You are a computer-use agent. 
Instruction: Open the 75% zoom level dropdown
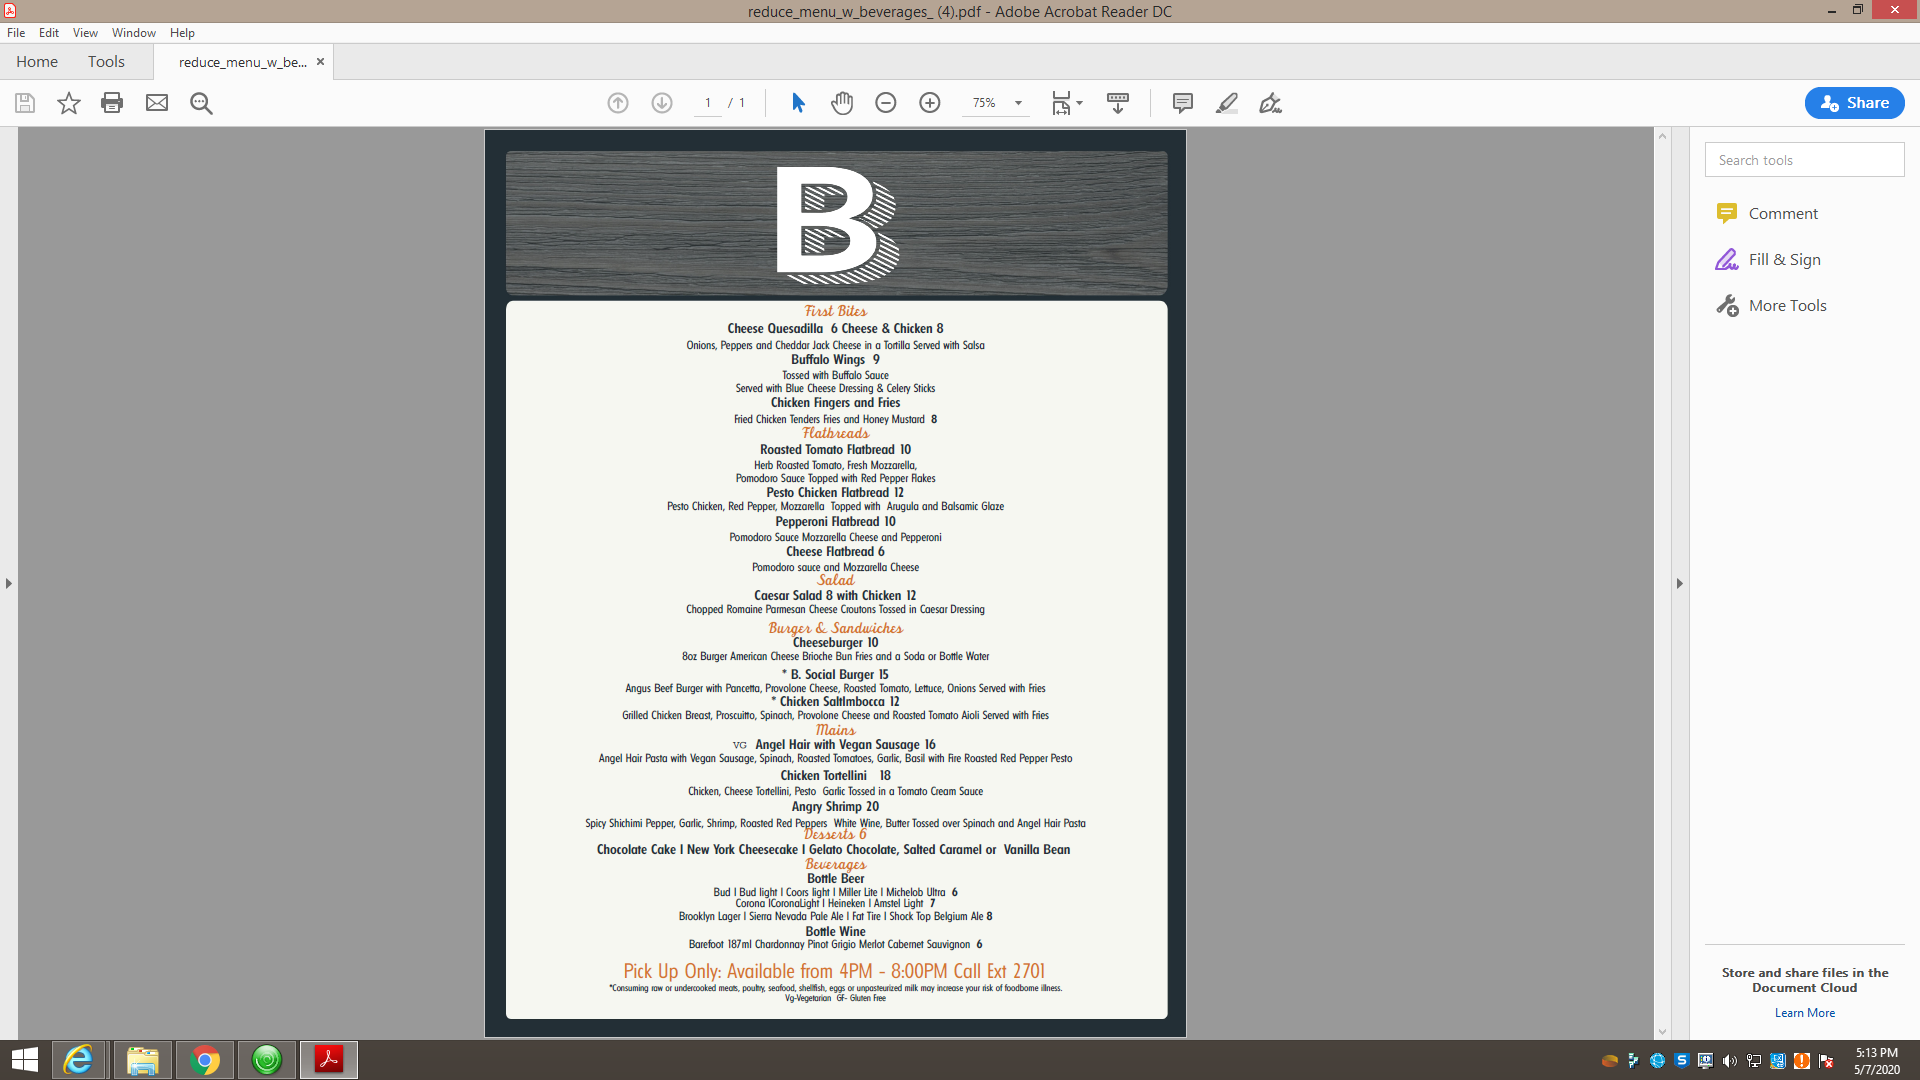click(x=1018, y=103)
